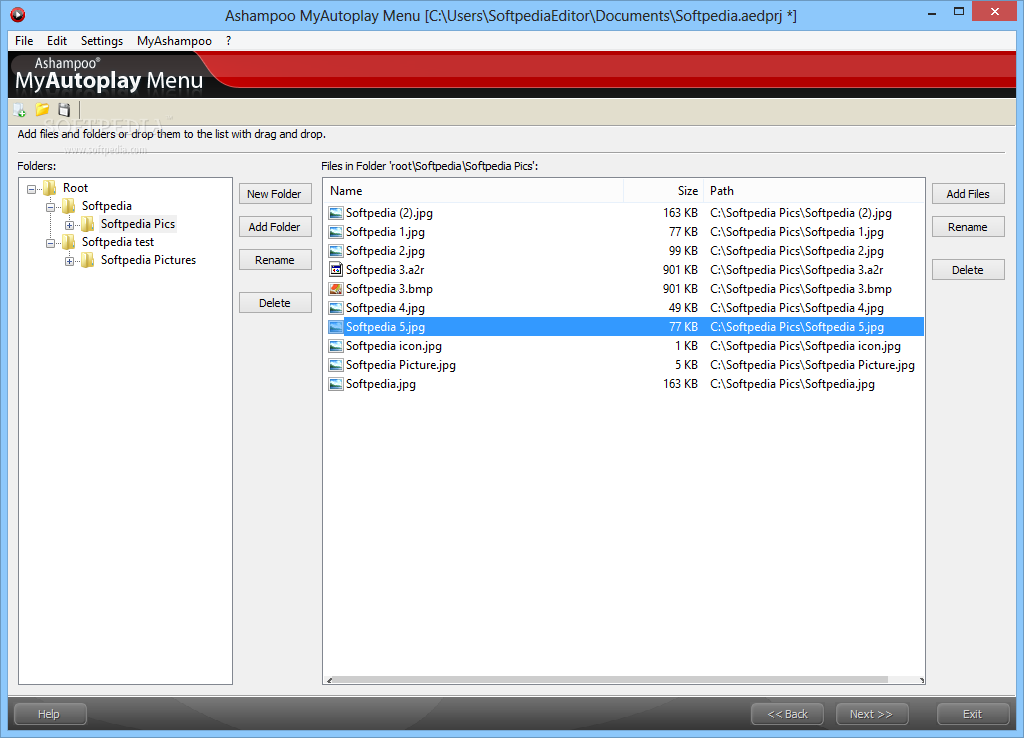Click the file icon of Softpedia 1.jpg

[336, 232]
